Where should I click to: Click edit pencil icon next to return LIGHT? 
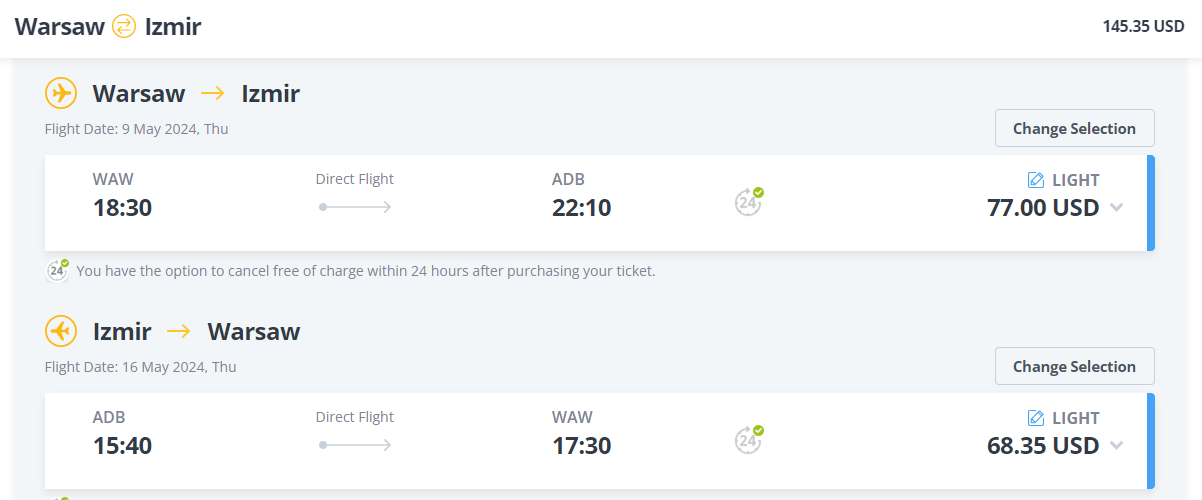point(1036,418)
